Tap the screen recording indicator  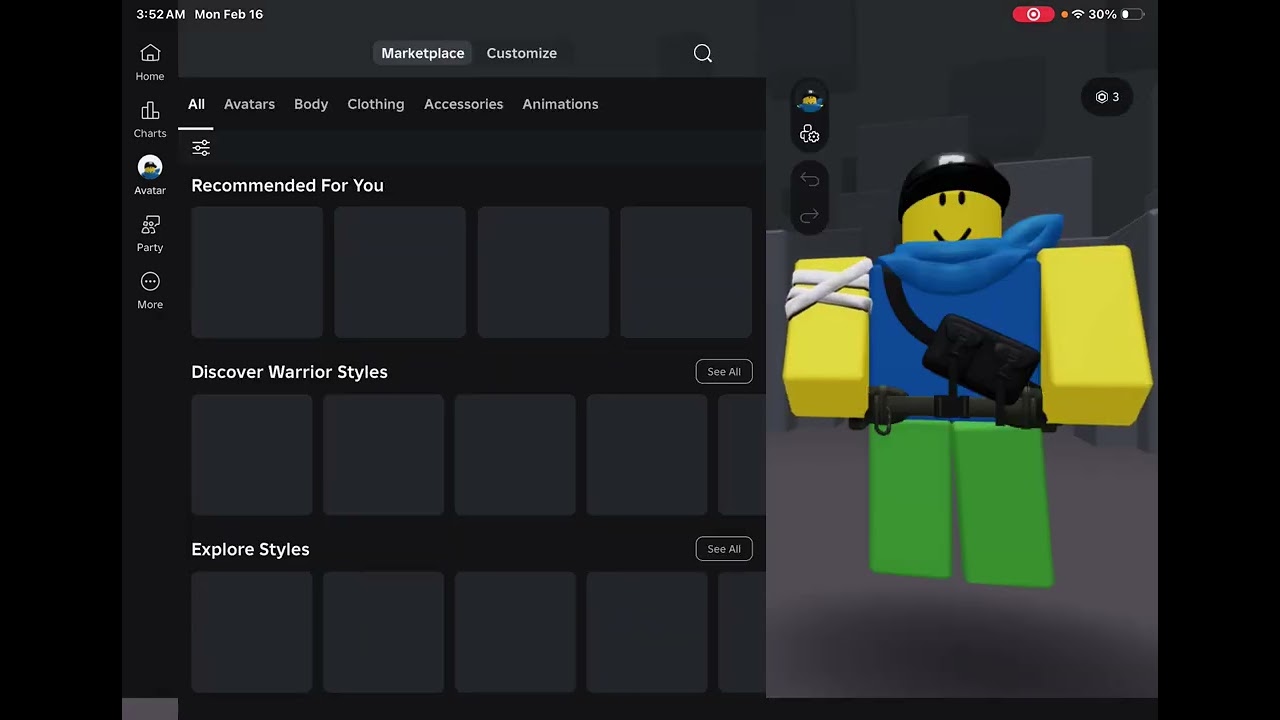tap(1033, 14)
